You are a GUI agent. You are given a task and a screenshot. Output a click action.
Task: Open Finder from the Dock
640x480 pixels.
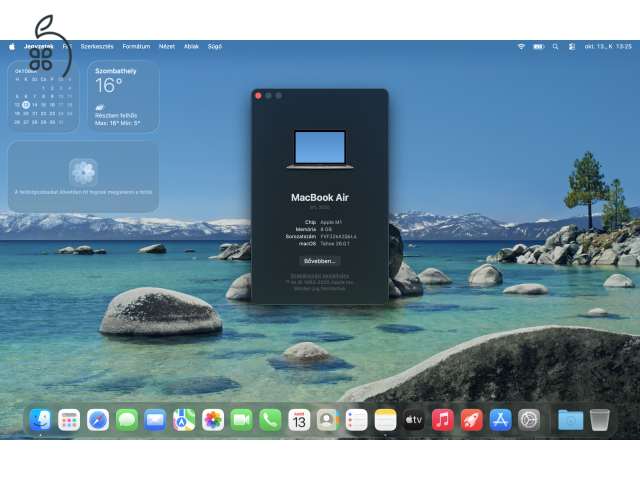(x=40, y=420)
